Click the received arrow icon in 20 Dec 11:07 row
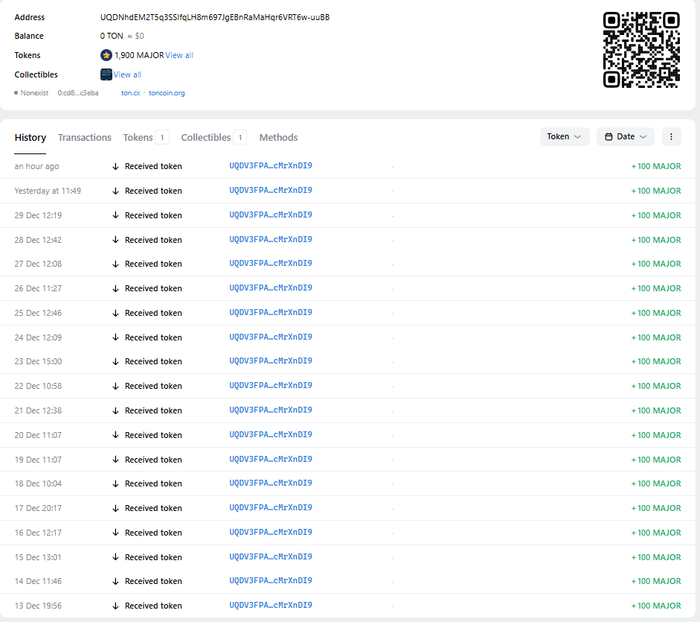The image size is (700, 622). [x=115, y=435]
